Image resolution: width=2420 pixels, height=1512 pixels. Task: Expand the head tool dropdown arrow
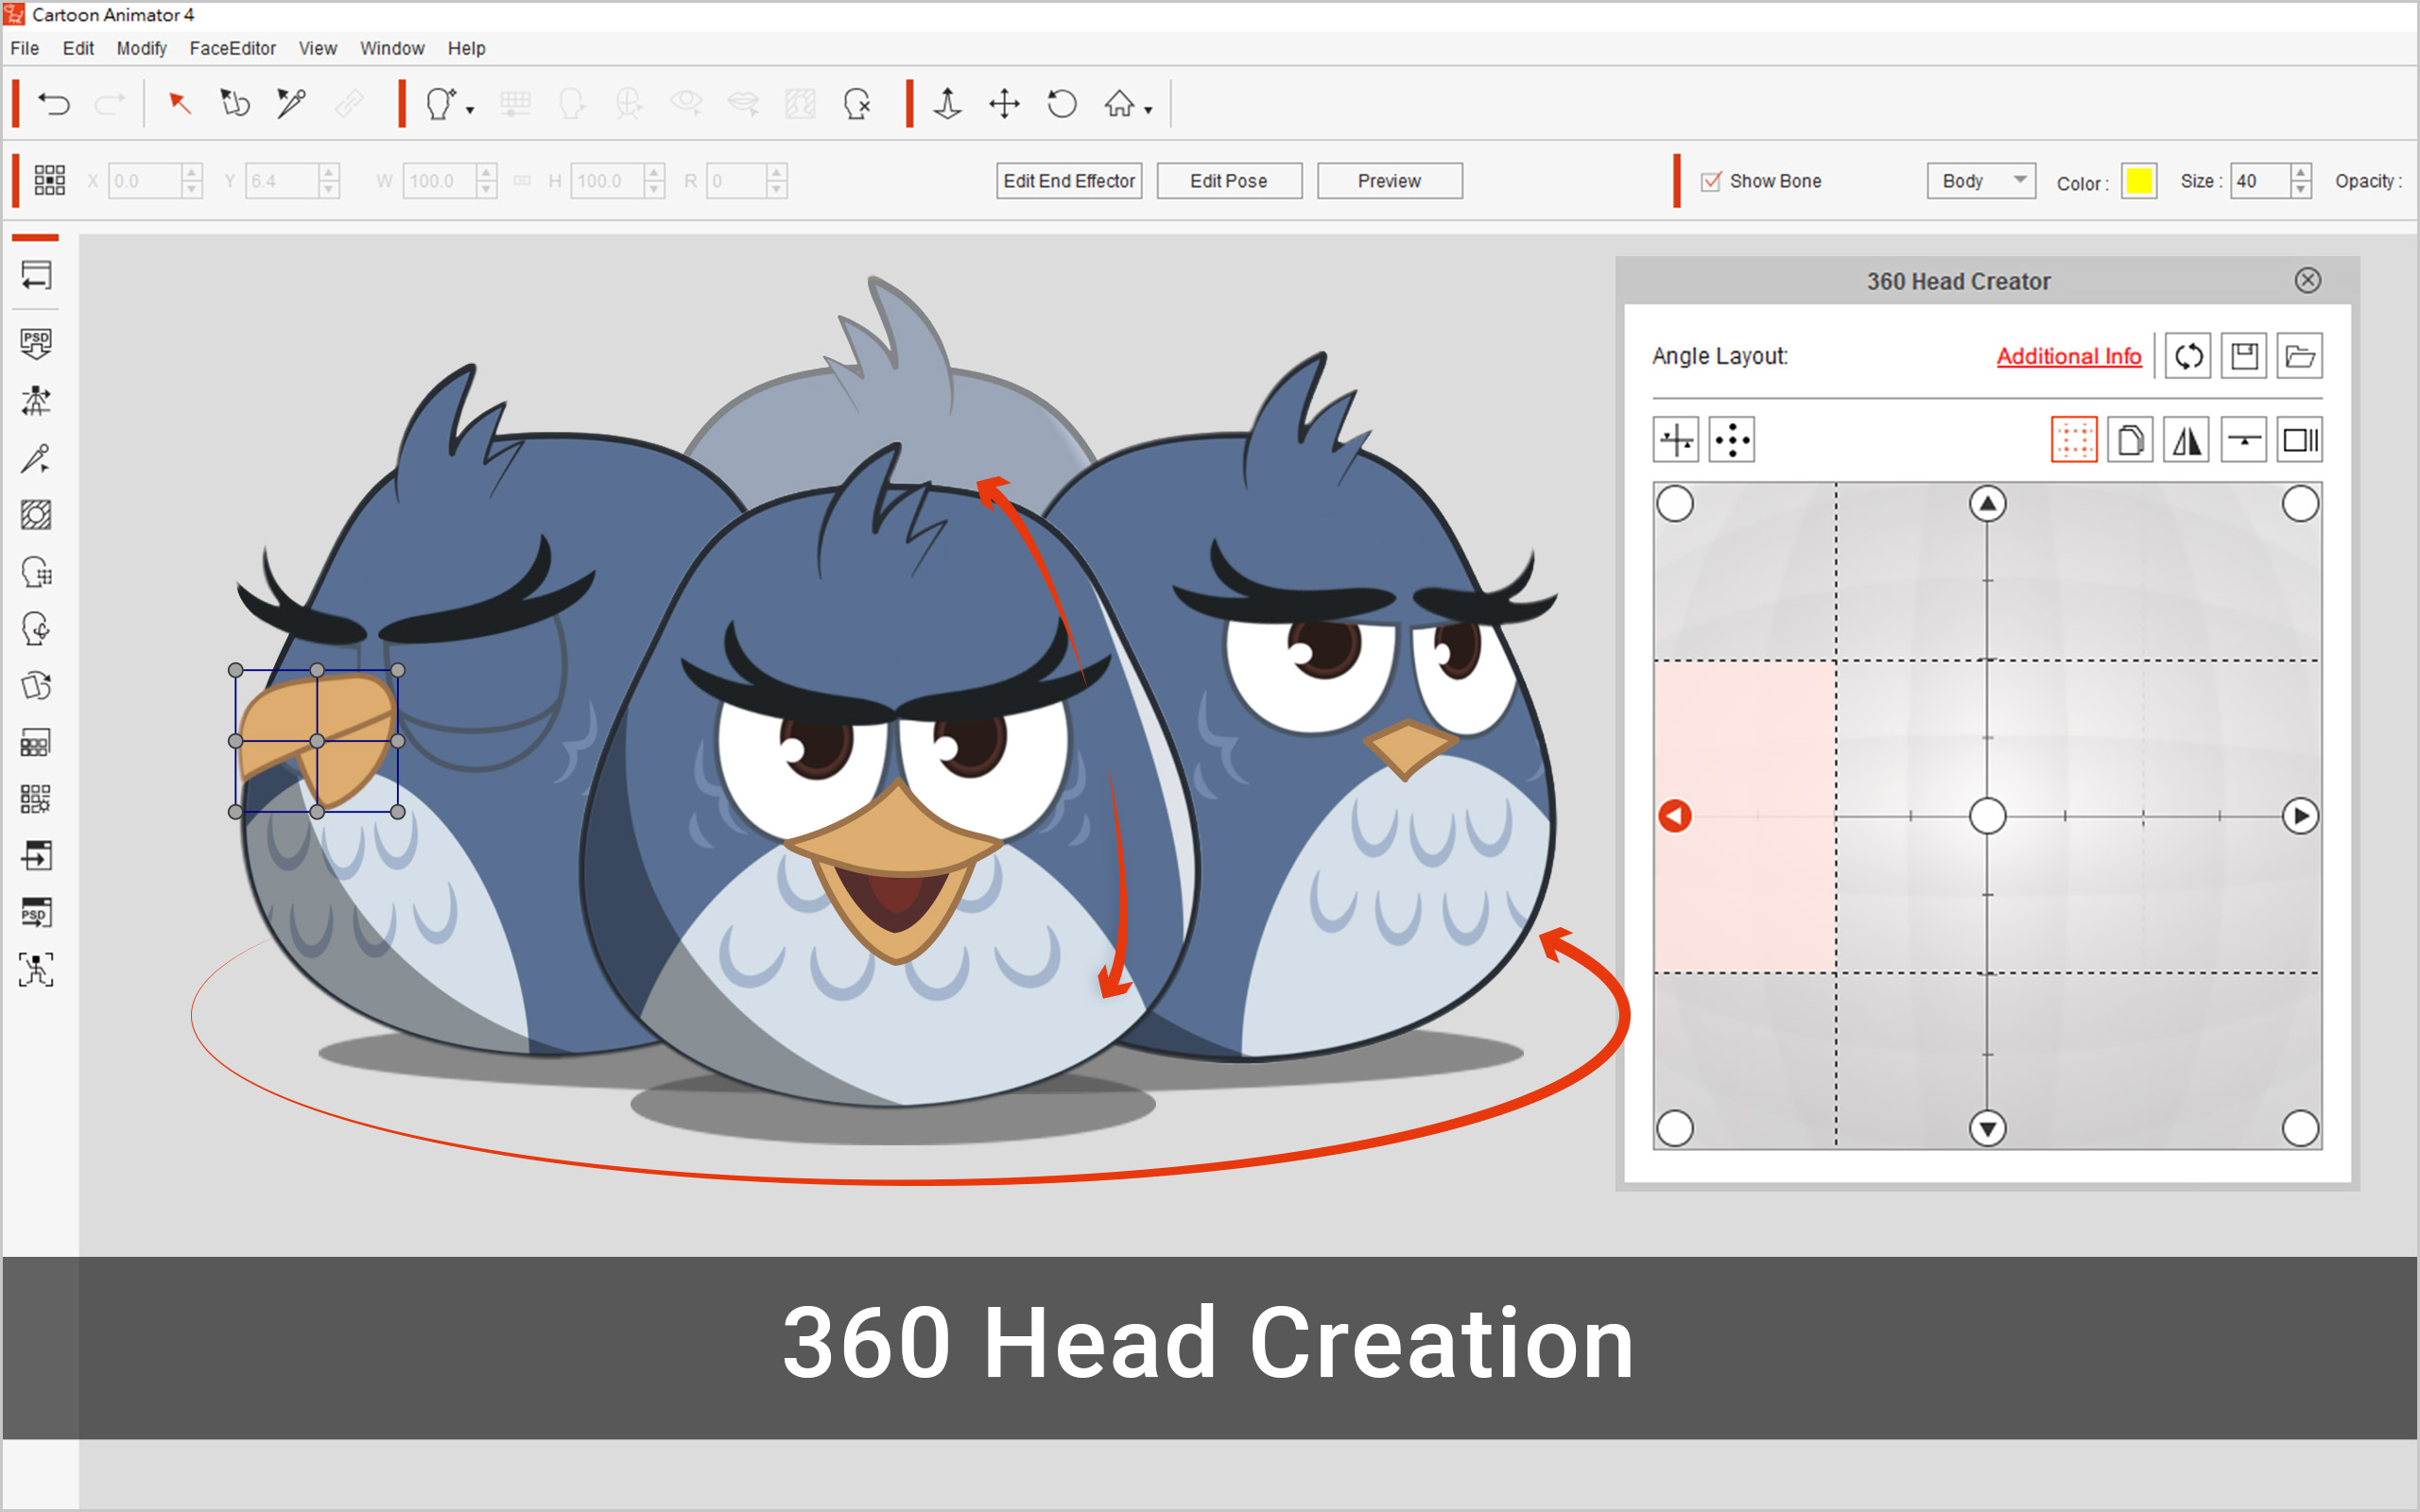pos(470,111)
